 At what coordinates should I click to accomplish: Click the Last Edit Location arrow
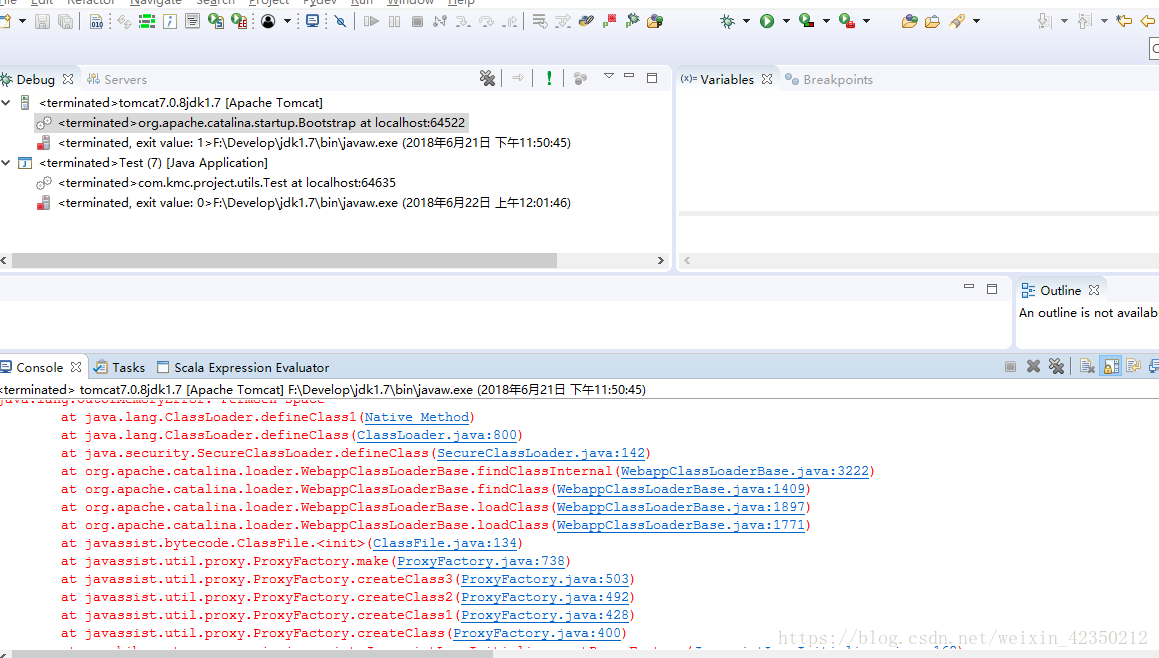click(x=1124, y=21)
